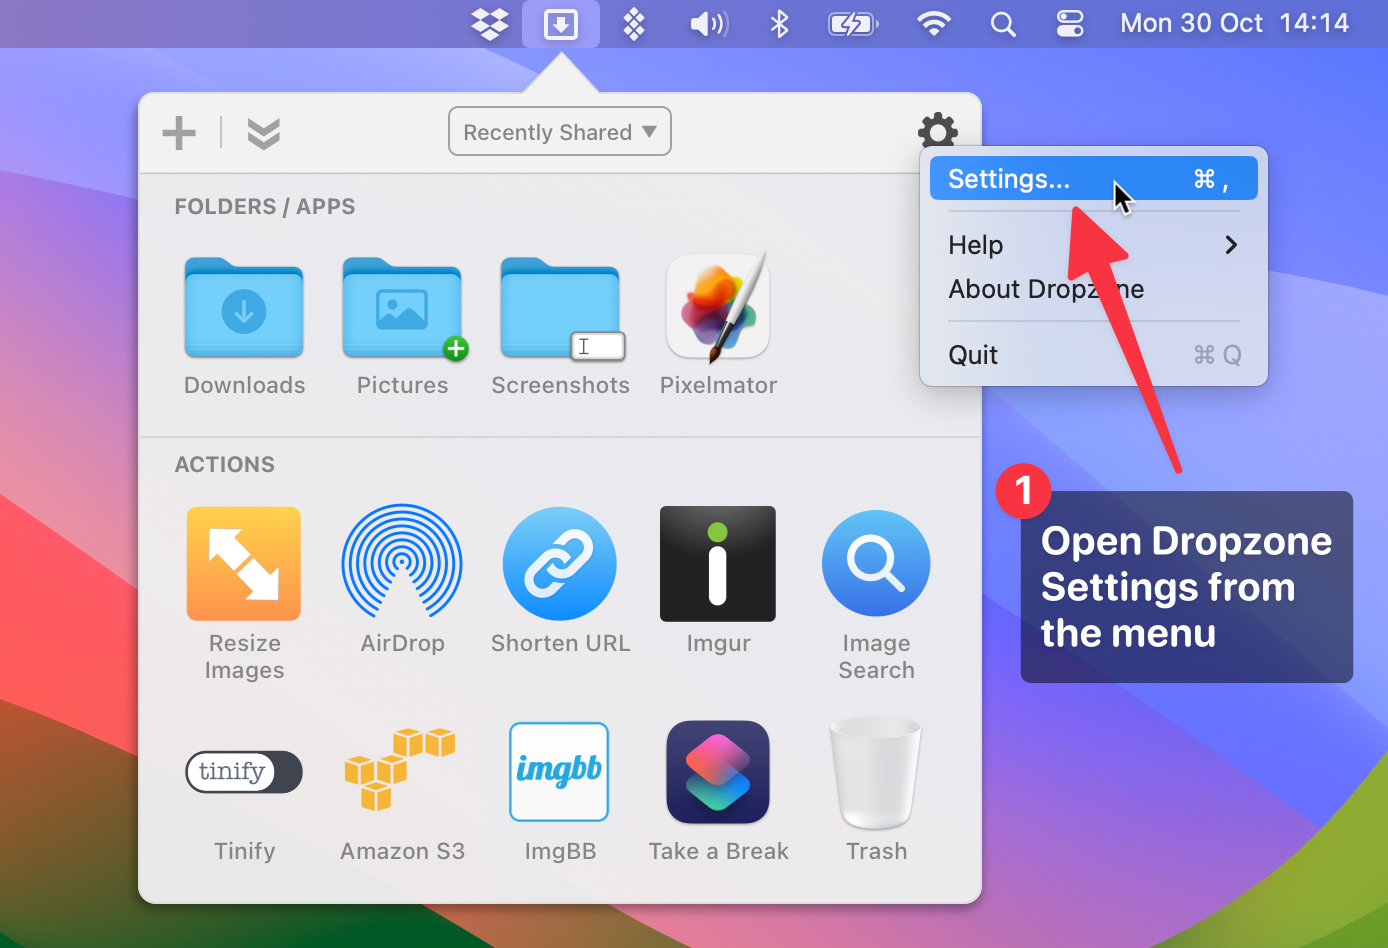This screenshot has height=948, width=1388.
Task: Add a new action with plus icon
Action: tap(179, 133)
